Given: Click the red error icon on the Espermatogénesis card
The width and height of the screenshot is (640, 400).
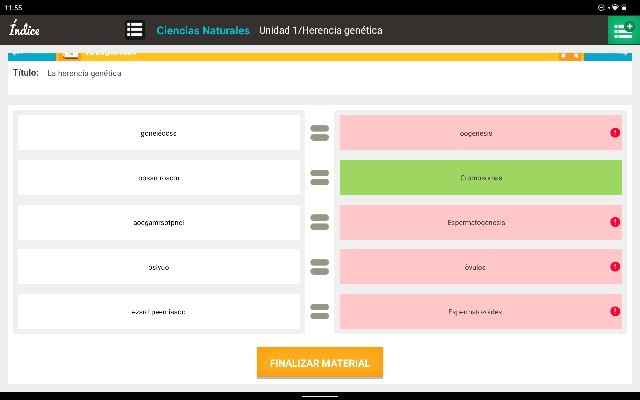Looking at the screenshot, I should coord(614,222).
